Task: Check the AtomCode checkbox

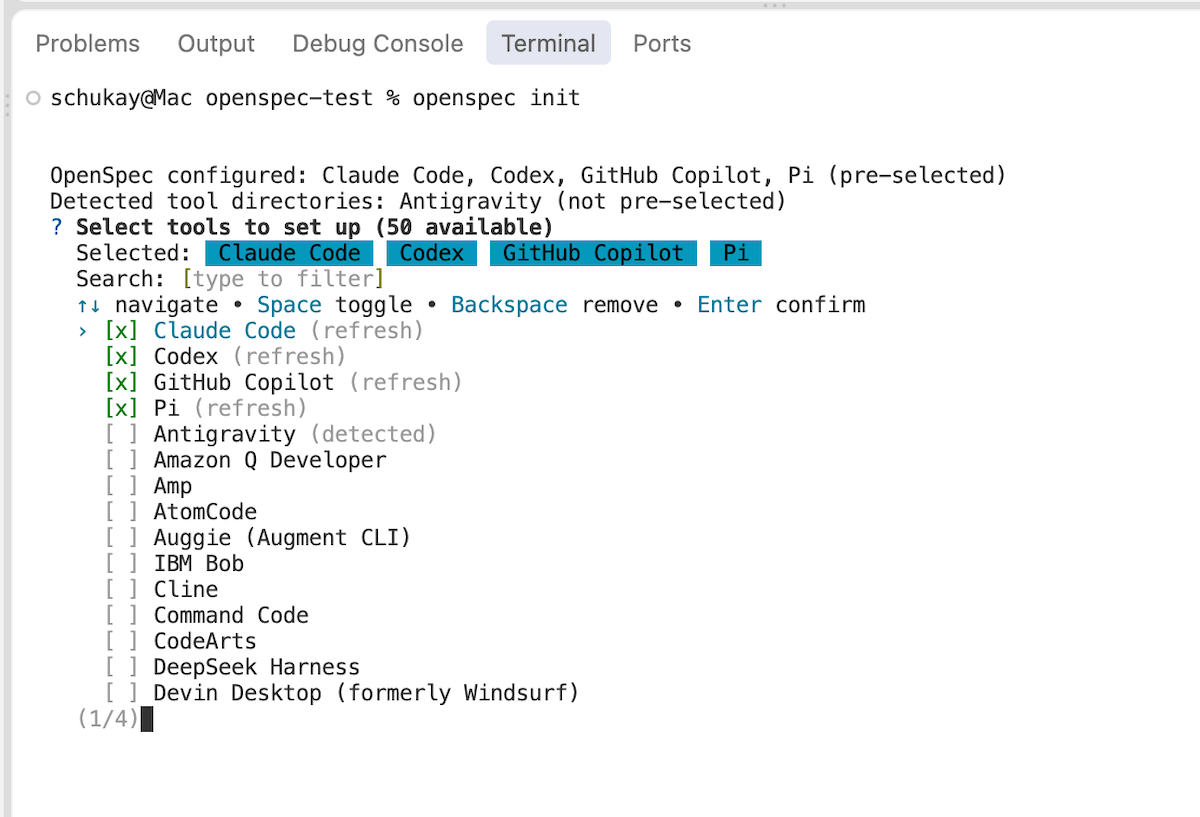Action: pos(122,513)
